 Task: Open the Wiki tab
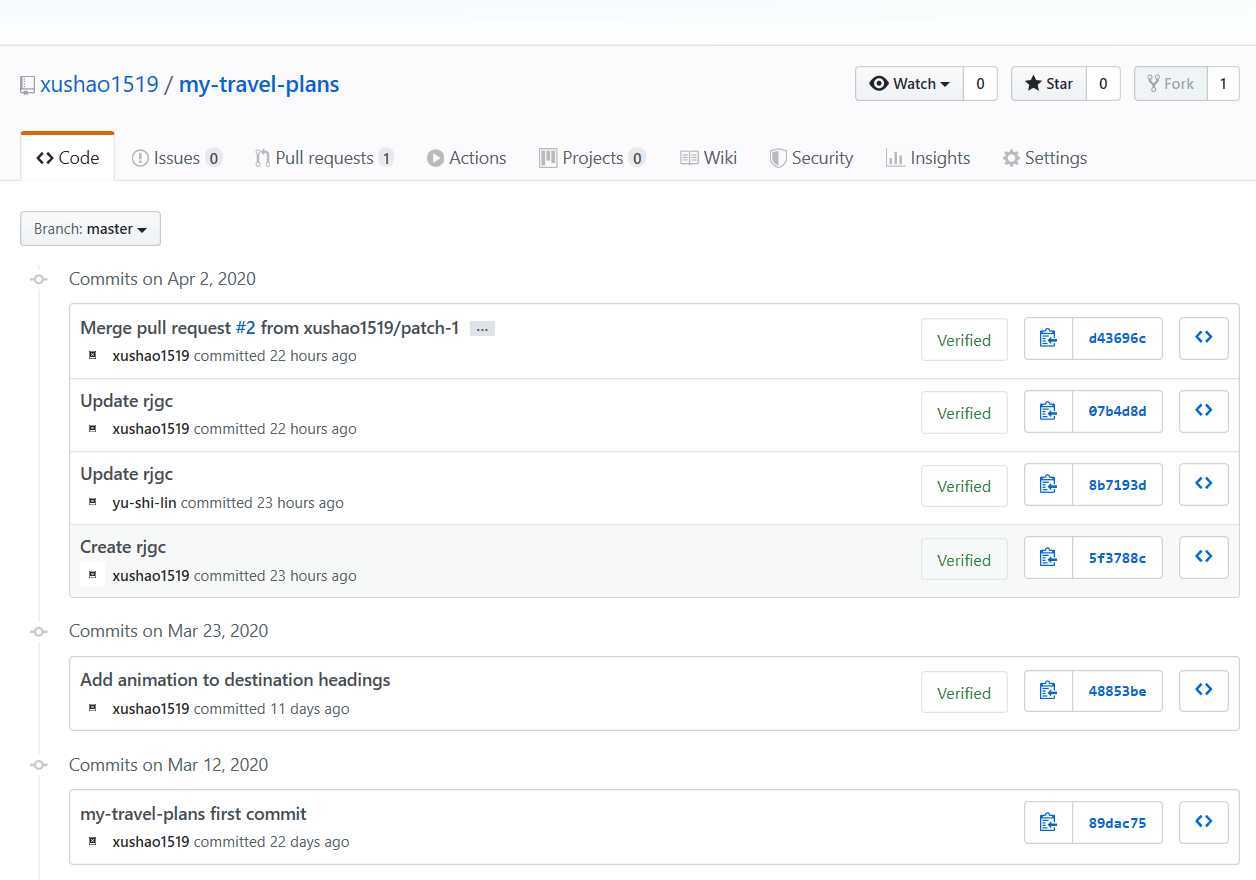(x=708, y=157)
